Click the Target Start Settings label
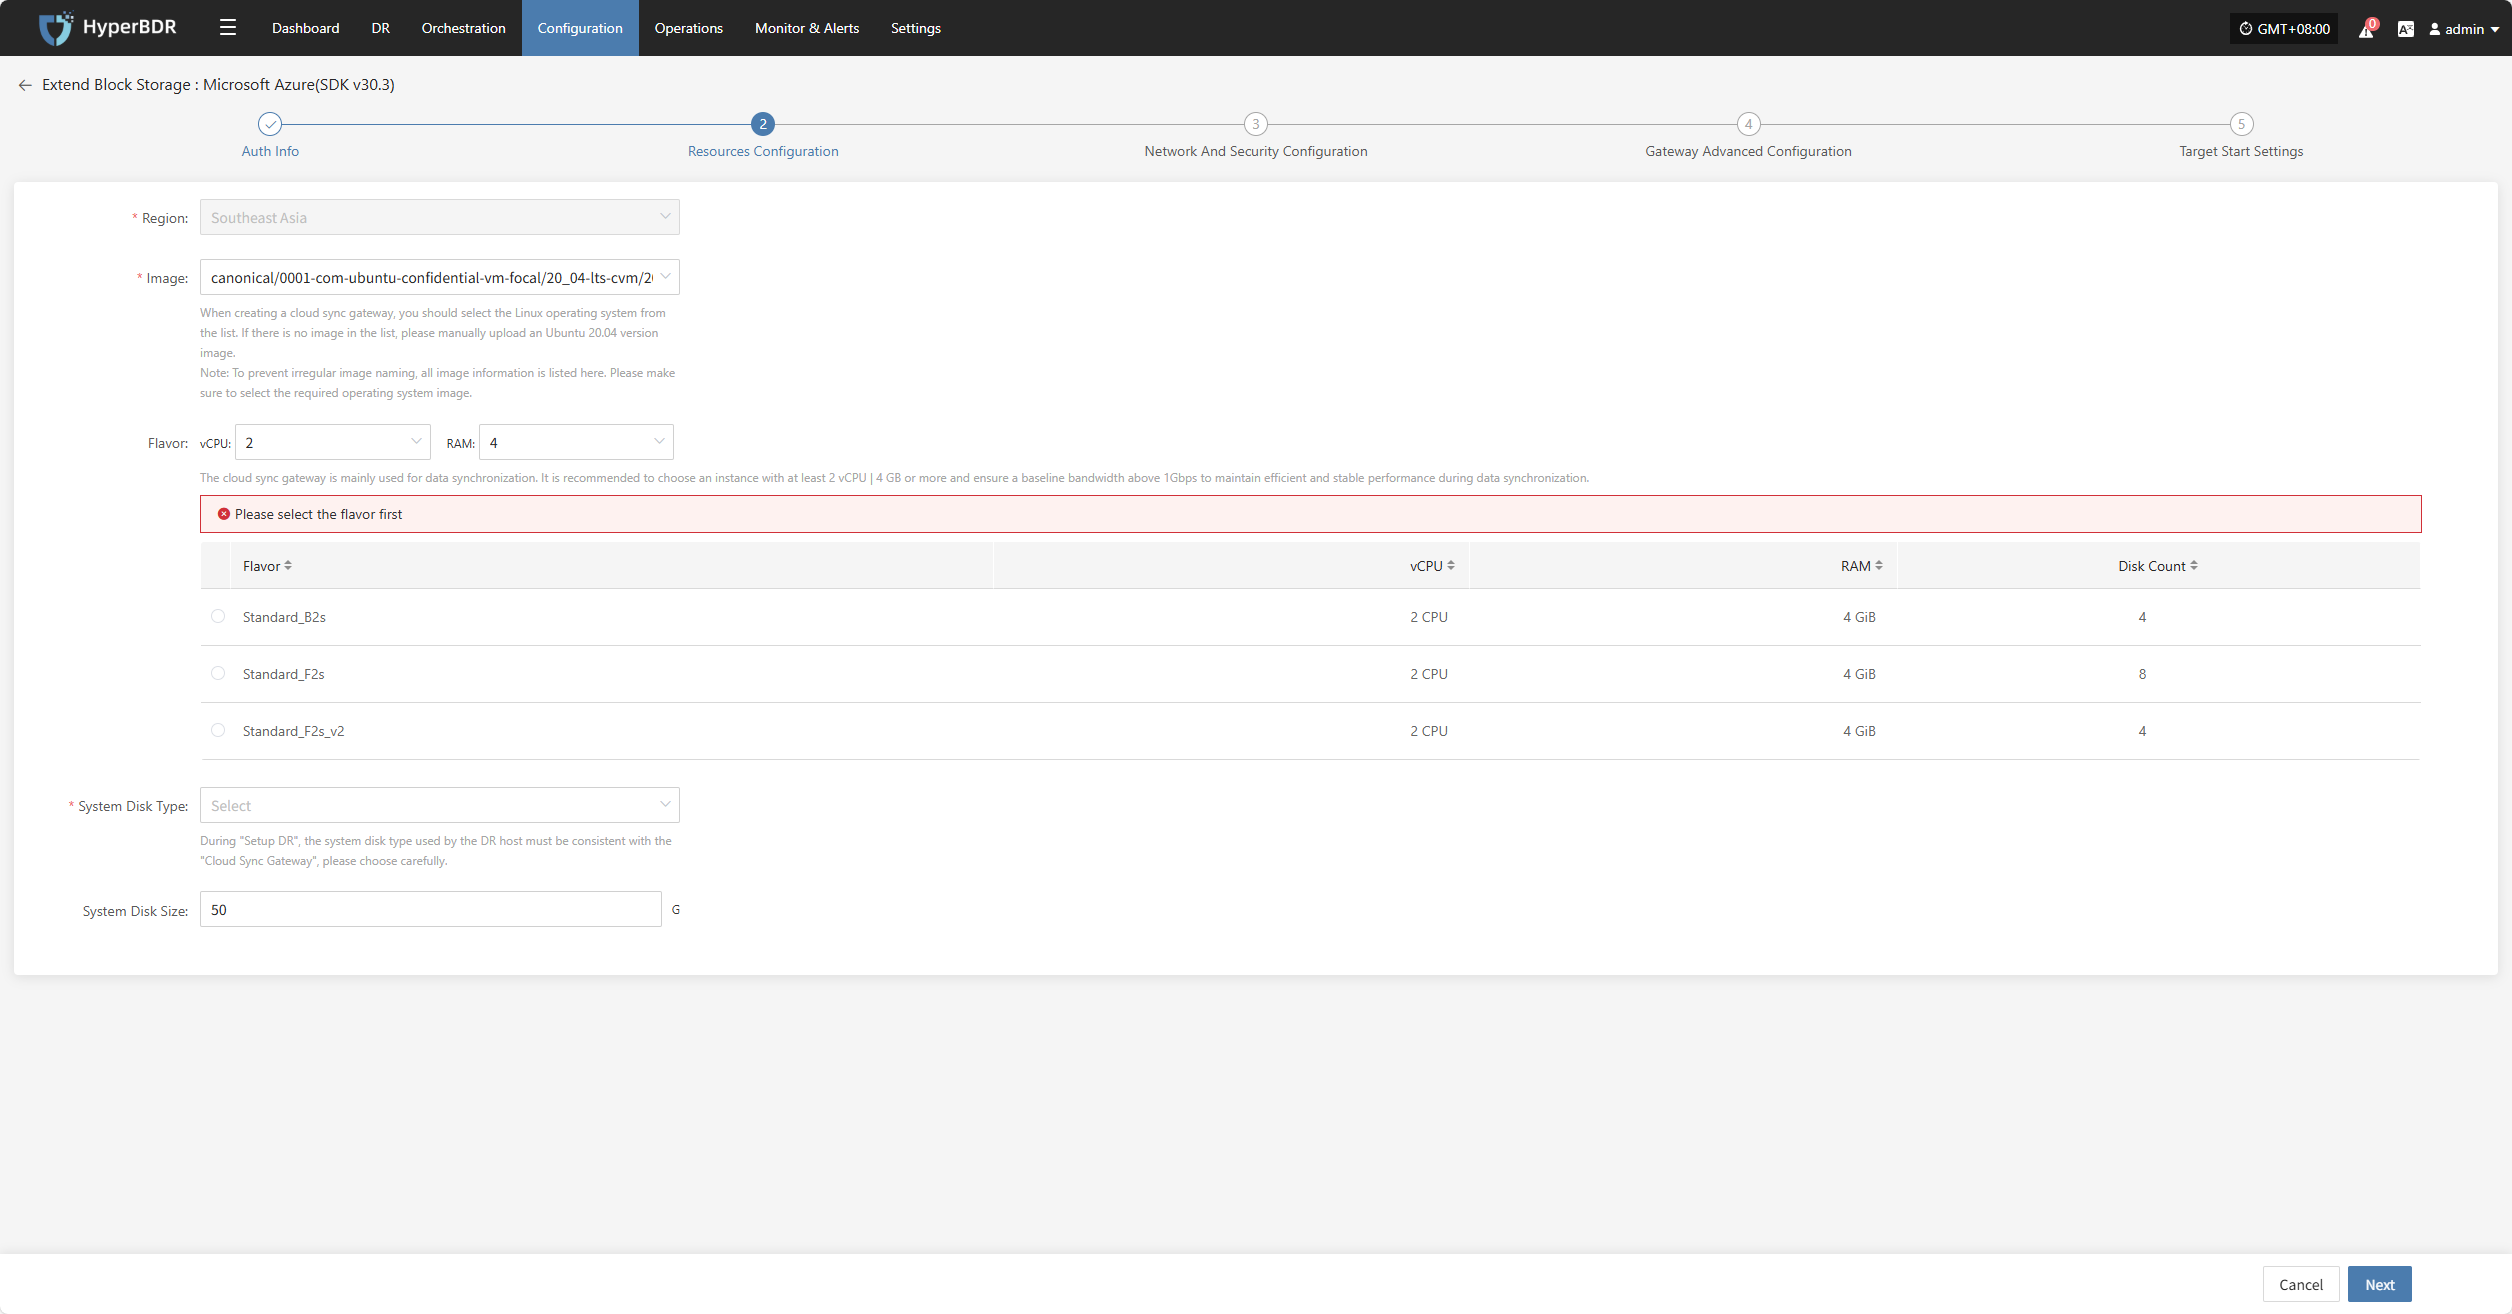 coord(2241,151)
